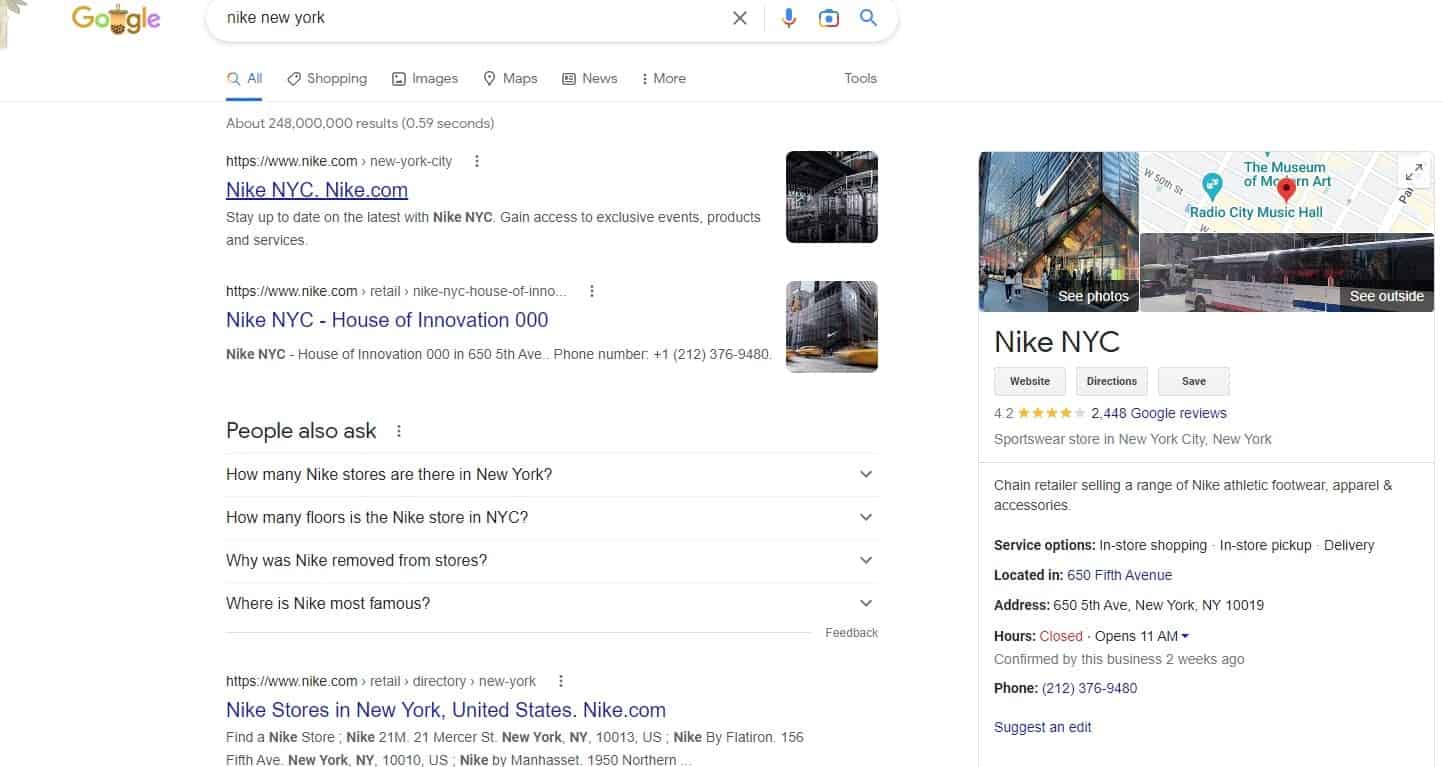Image resolution: width=1443 pixels, height=767 pixels.
Task: Click the teal Radio City Music Hall map marker
Action: pos(1212,185)
